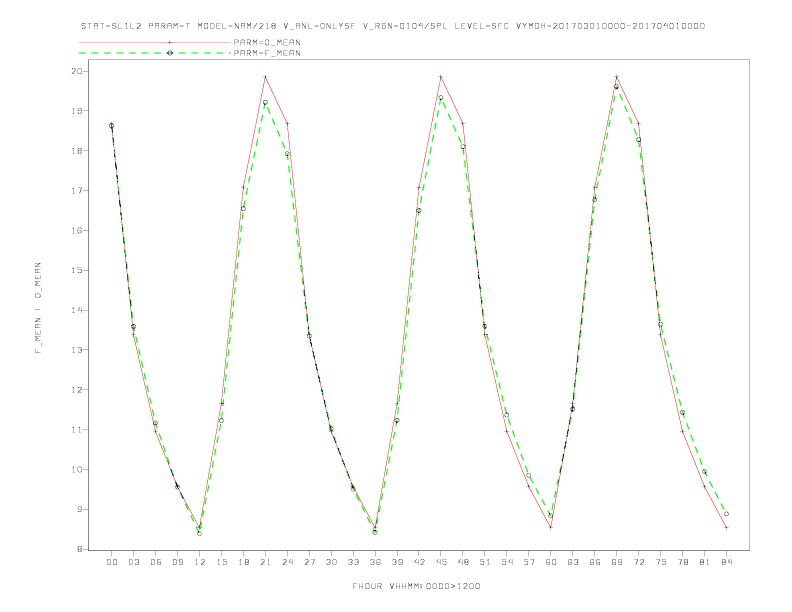792x612 pixels.
Task: Click the x-axis forecast hour label 69
Action: 617,562
